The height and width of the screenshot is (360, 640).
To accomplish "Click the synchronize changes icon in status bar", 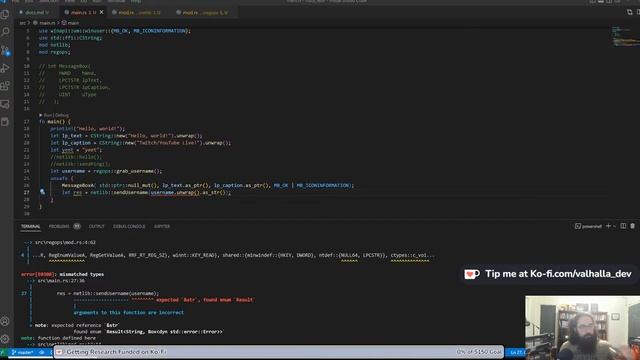I will (41, 352).
